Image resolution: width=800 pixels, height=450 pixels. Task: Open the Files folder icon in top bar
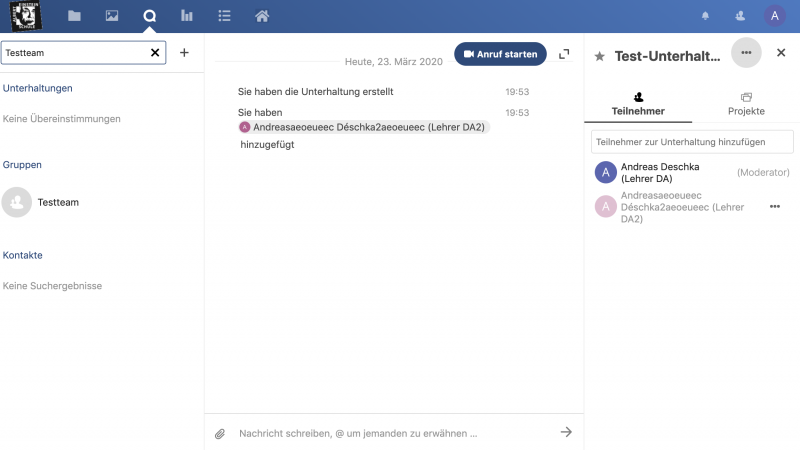(x=74, y=16)
